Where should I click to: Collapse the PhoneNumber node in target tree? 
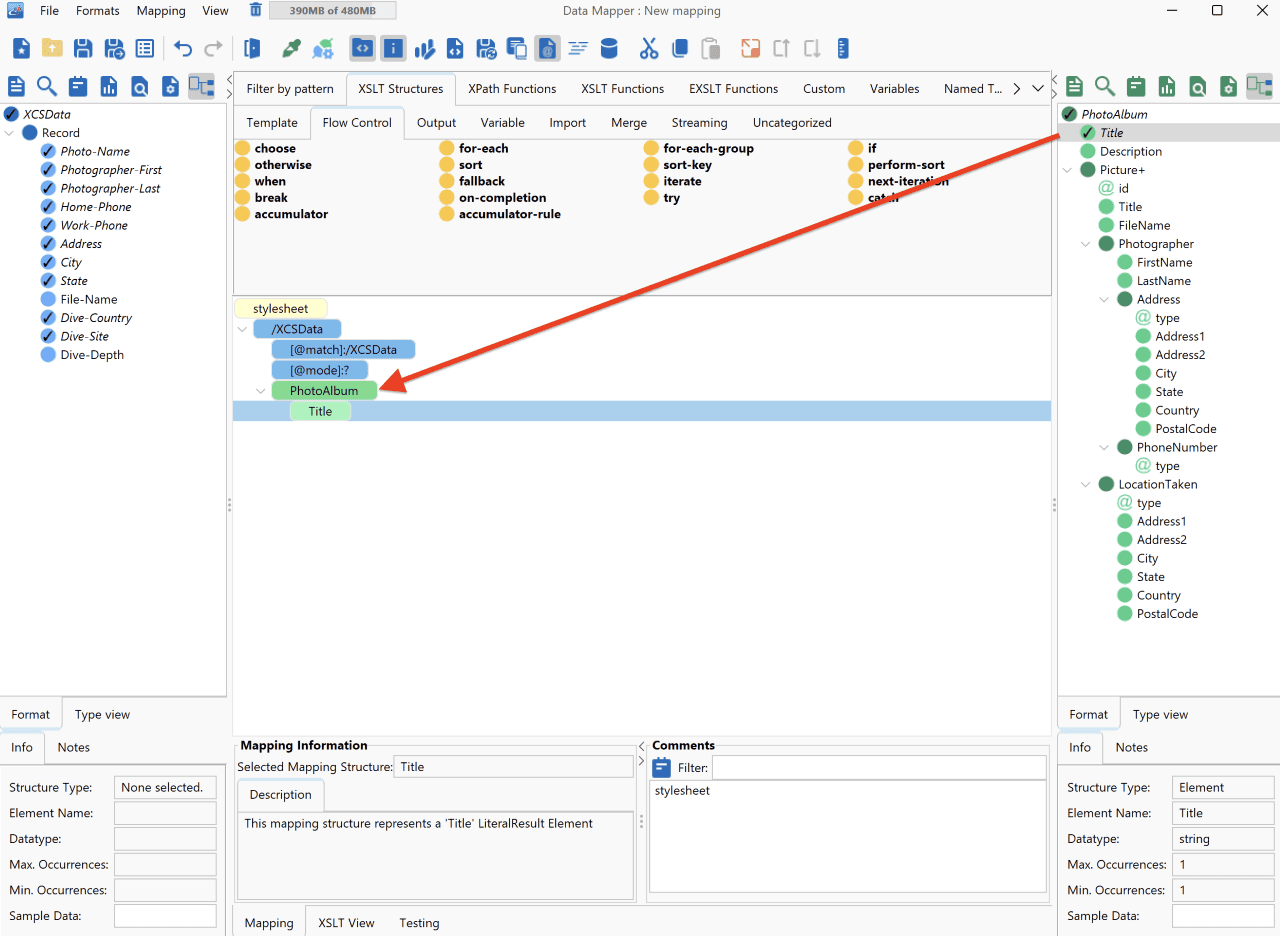pos(1105,447)
